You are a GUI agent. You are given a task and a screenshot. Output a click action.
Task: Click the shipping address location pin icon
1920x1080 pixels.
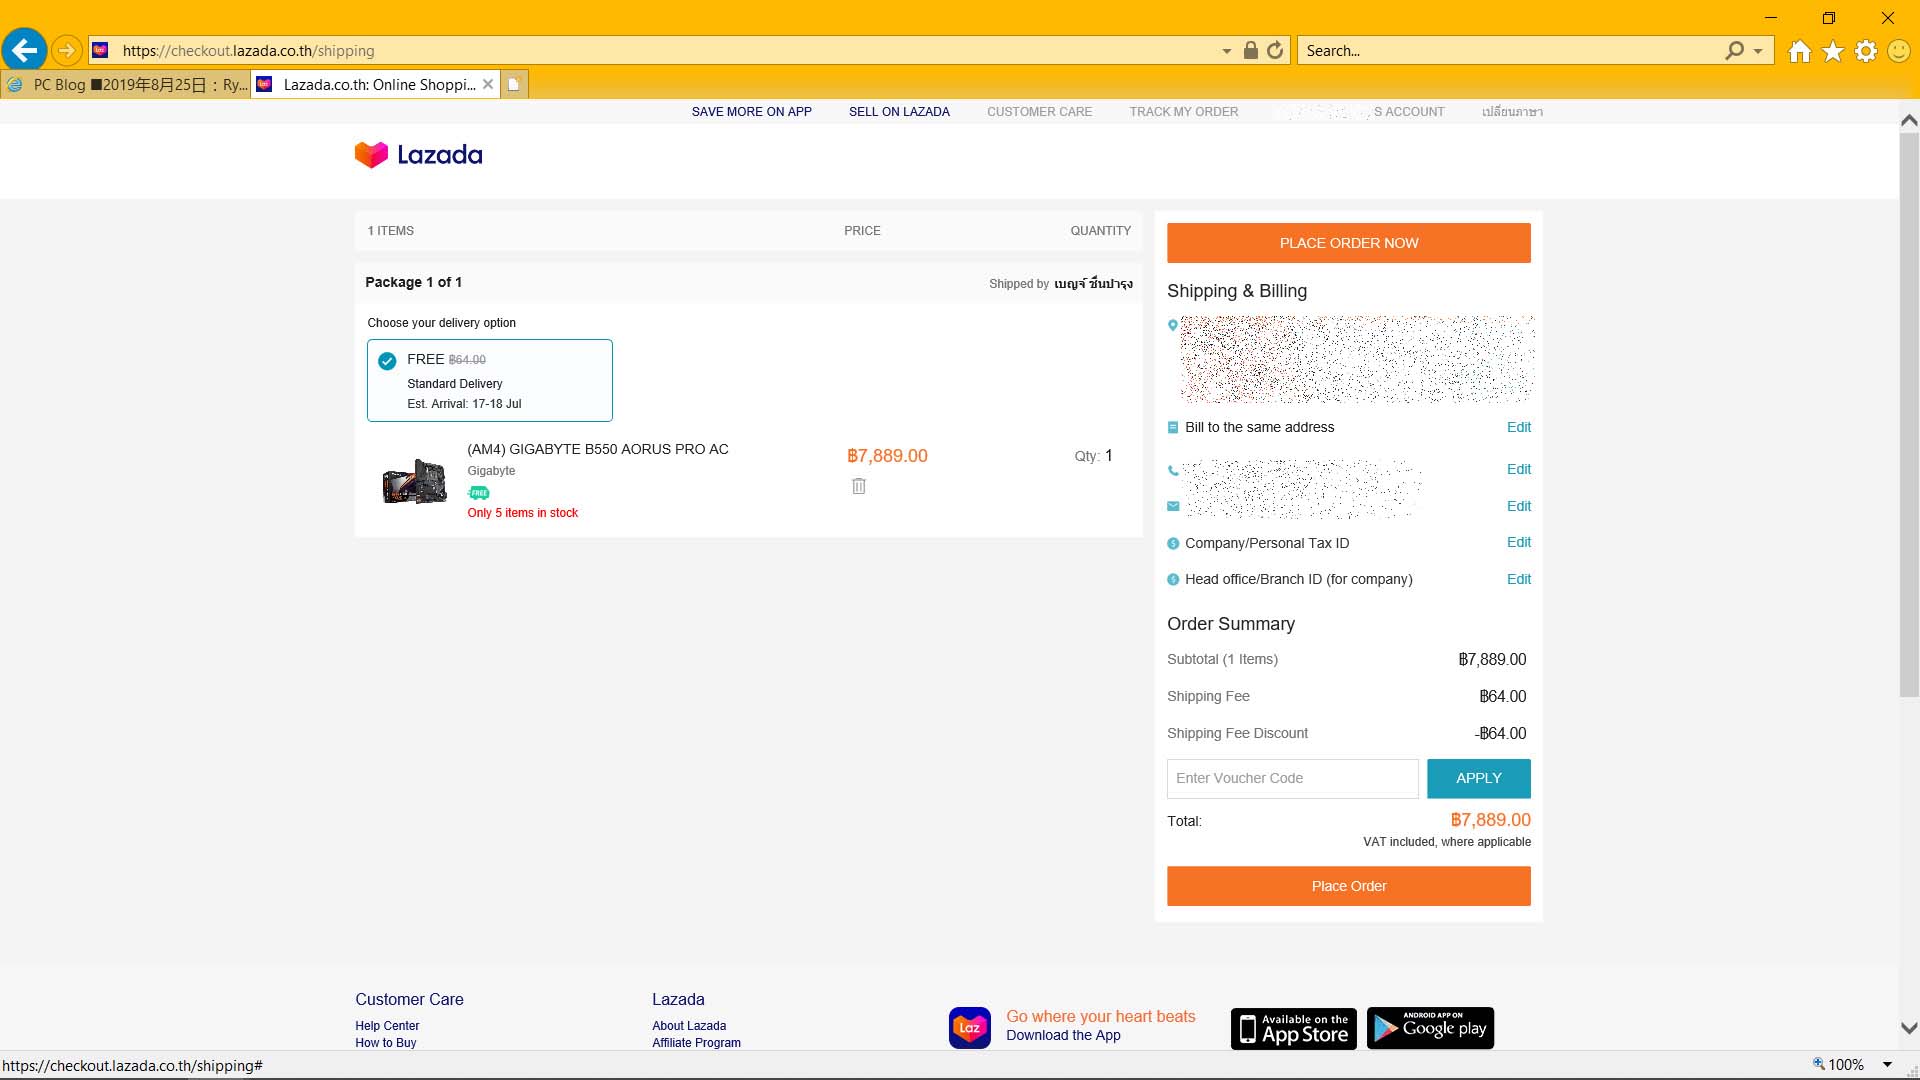(1173, 325)
